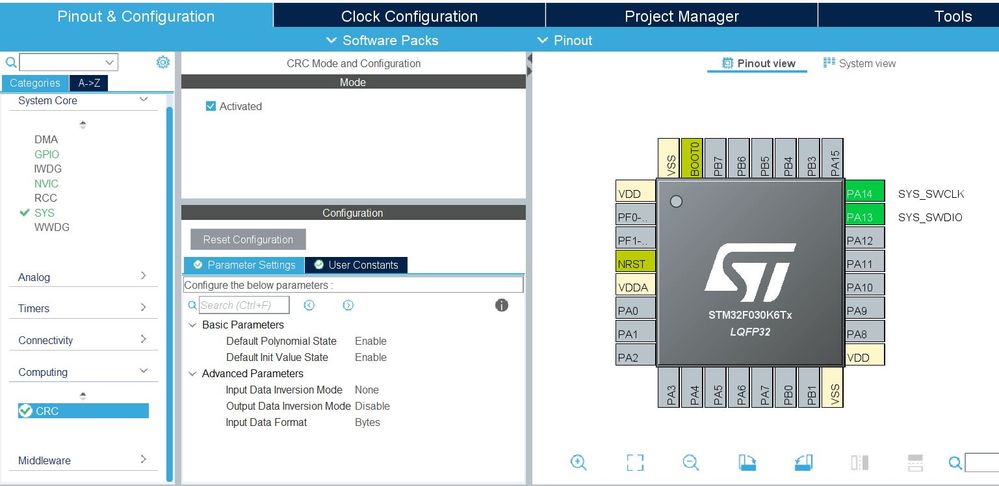Switch to Project Manager tab
This screenshot has width=999, height=486.
(681, 16)
